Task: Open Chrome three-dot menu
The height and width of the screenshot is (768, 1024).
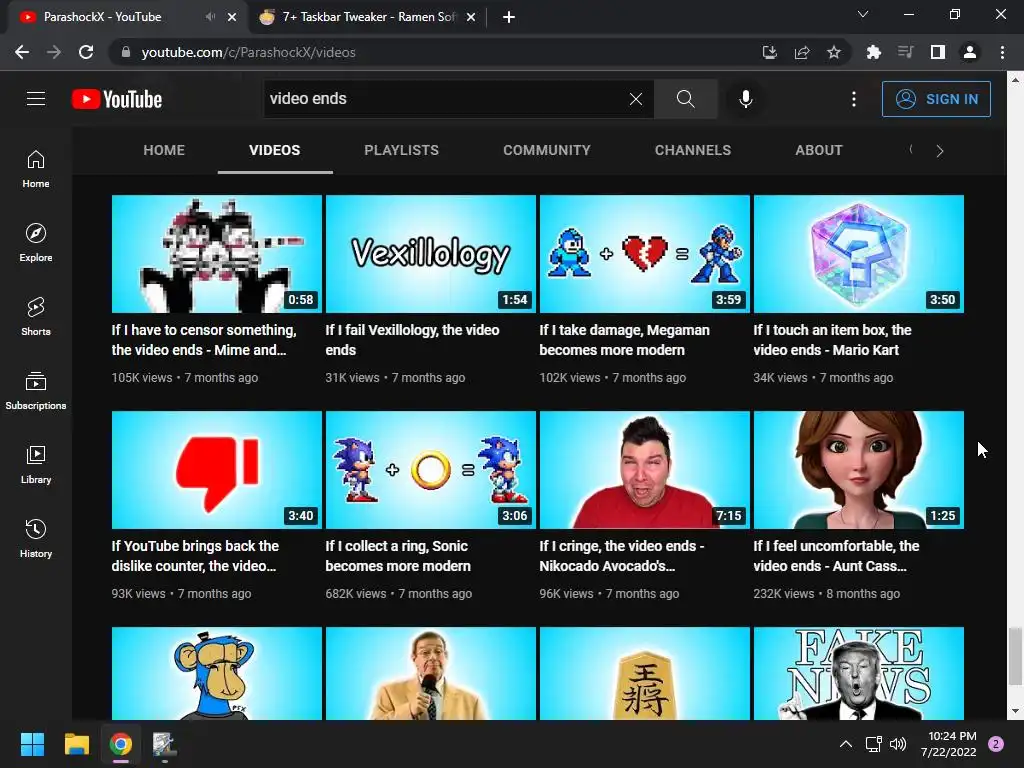Action: (1002, 52)
